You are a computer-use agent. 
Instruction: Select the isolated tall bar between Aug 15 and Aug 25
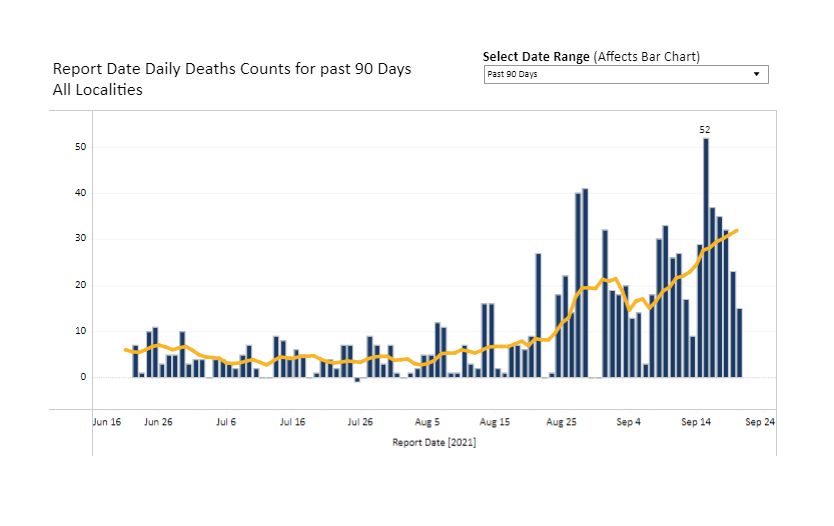pos(538,315)
